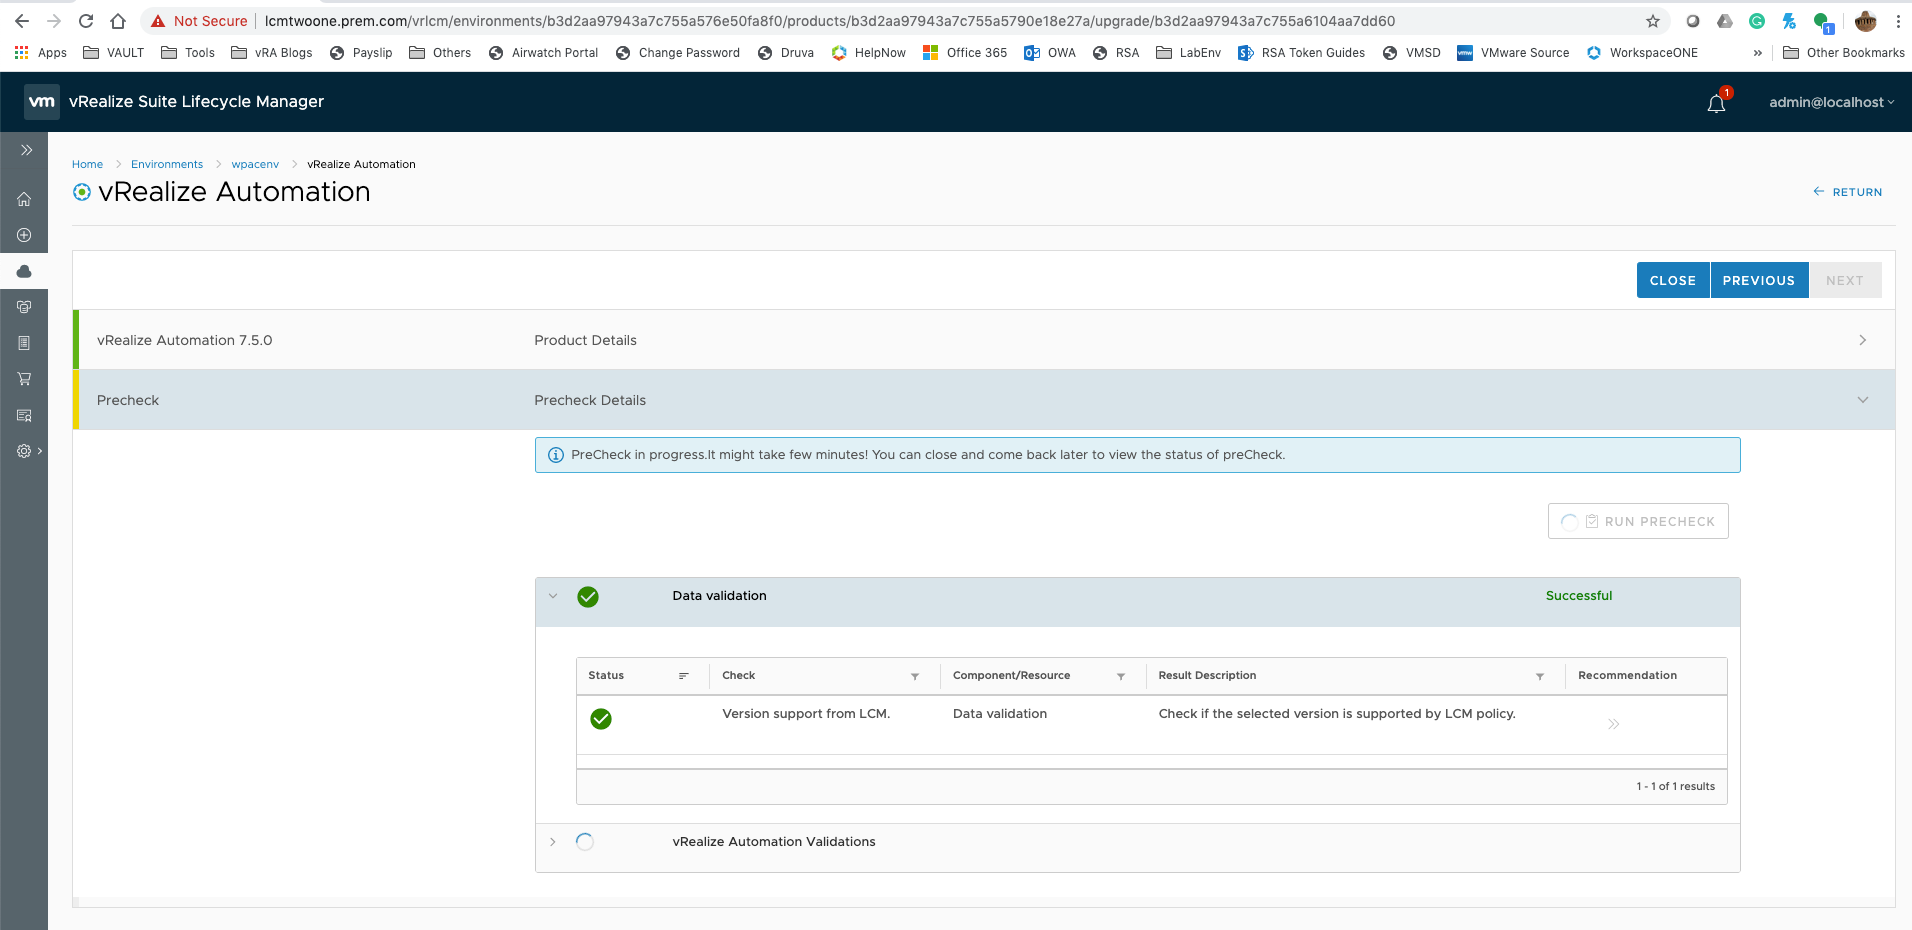Viewport: 1912px width, 930px height.
Task: Open the notifications bell icon
Action: (x=1716, y=103)
